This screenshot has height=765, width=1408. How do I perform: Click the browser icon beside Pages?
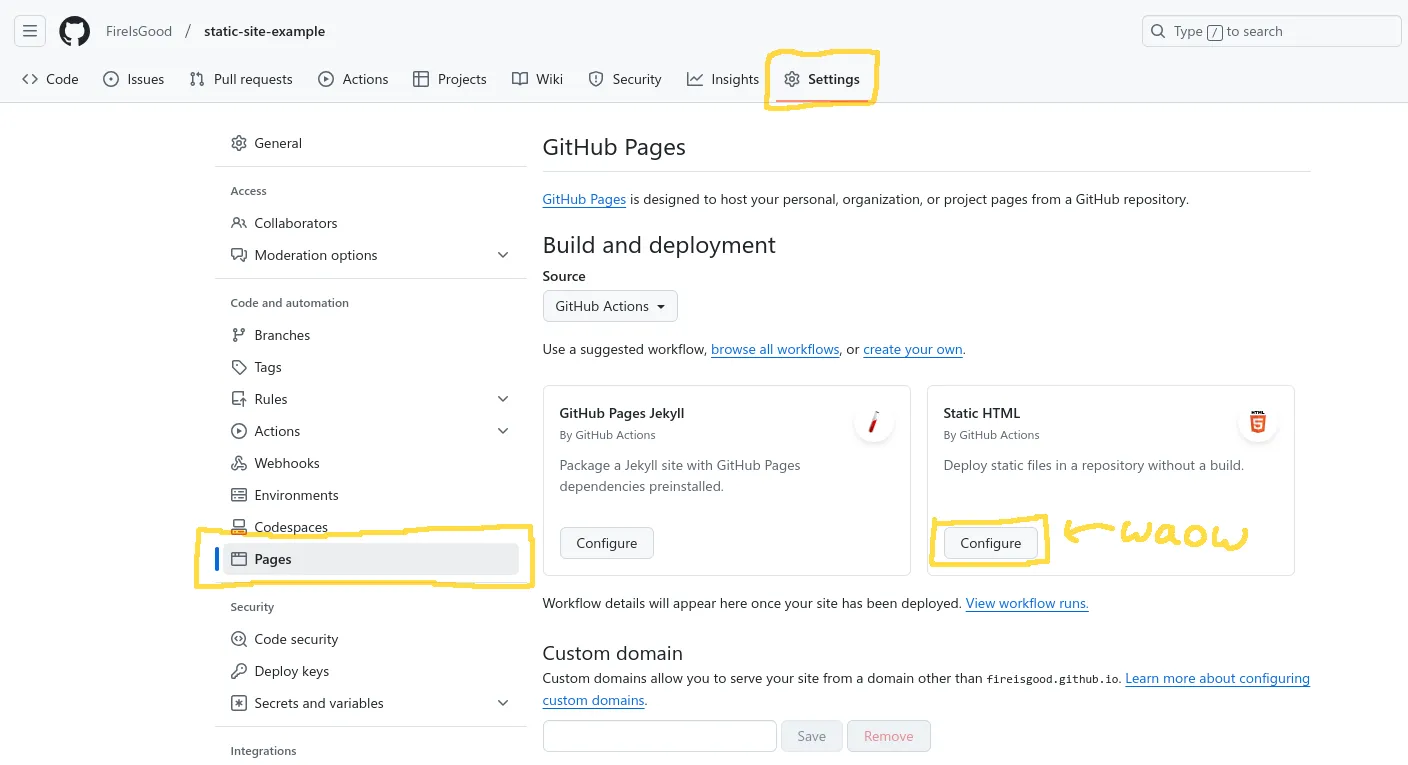point(239,559)
